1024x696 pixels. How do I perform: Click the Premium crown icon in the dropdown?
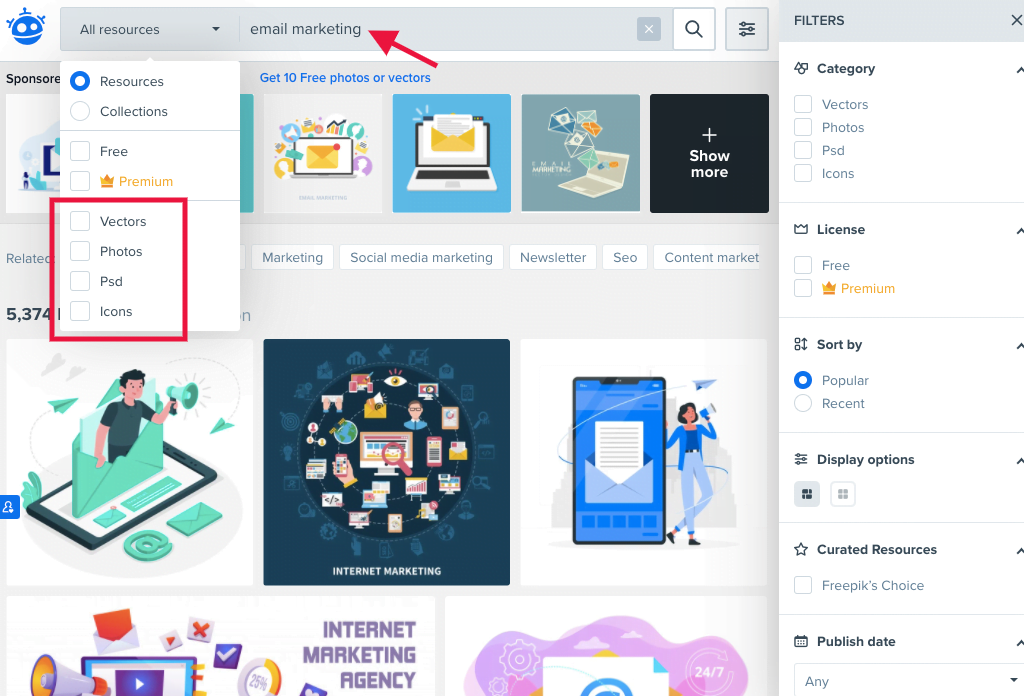(107, 181)
